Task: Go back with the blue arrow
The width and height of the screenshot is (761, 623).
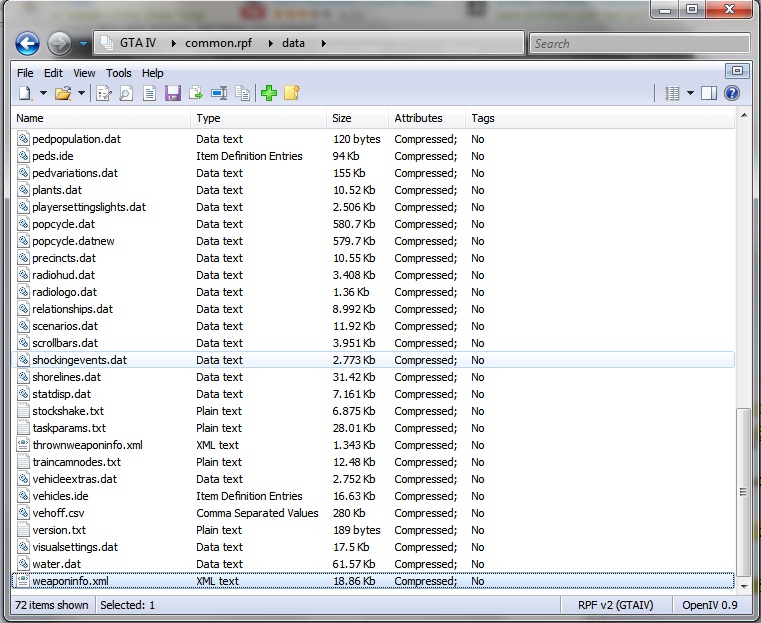Action: tap(27, 44)
